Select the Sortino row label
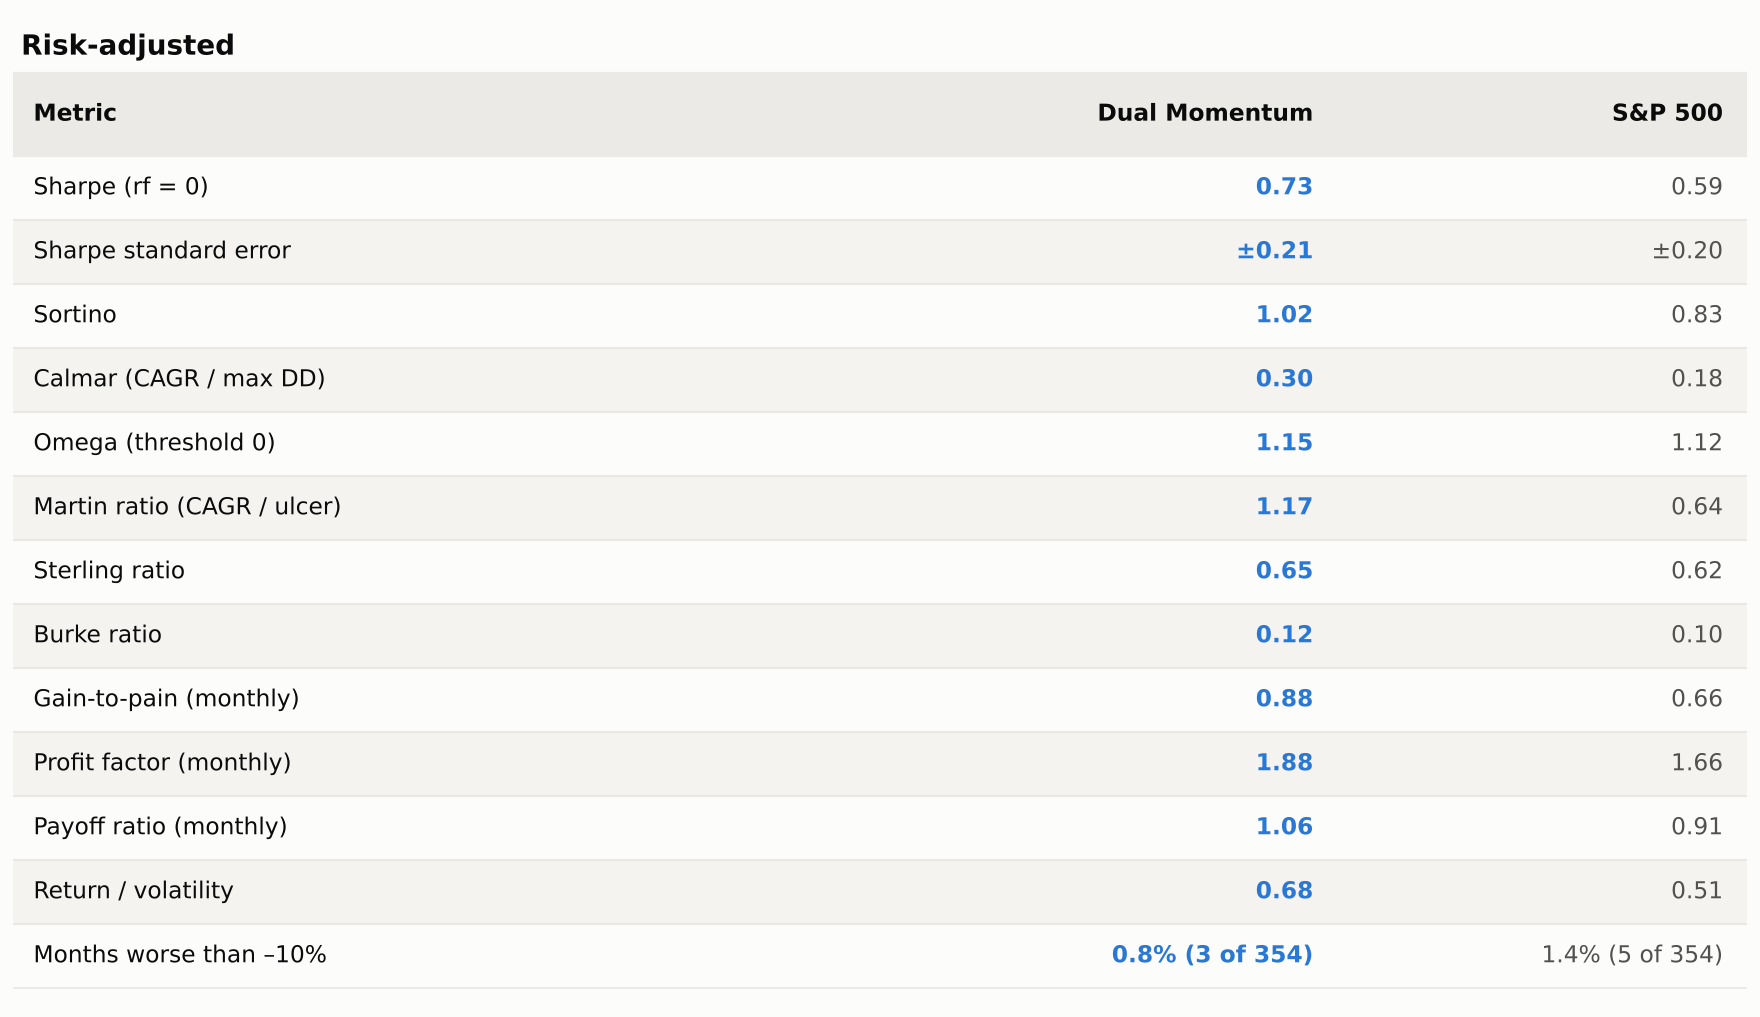Image resolution: width=1760 pixels, height=1017 pixels. 75,315
